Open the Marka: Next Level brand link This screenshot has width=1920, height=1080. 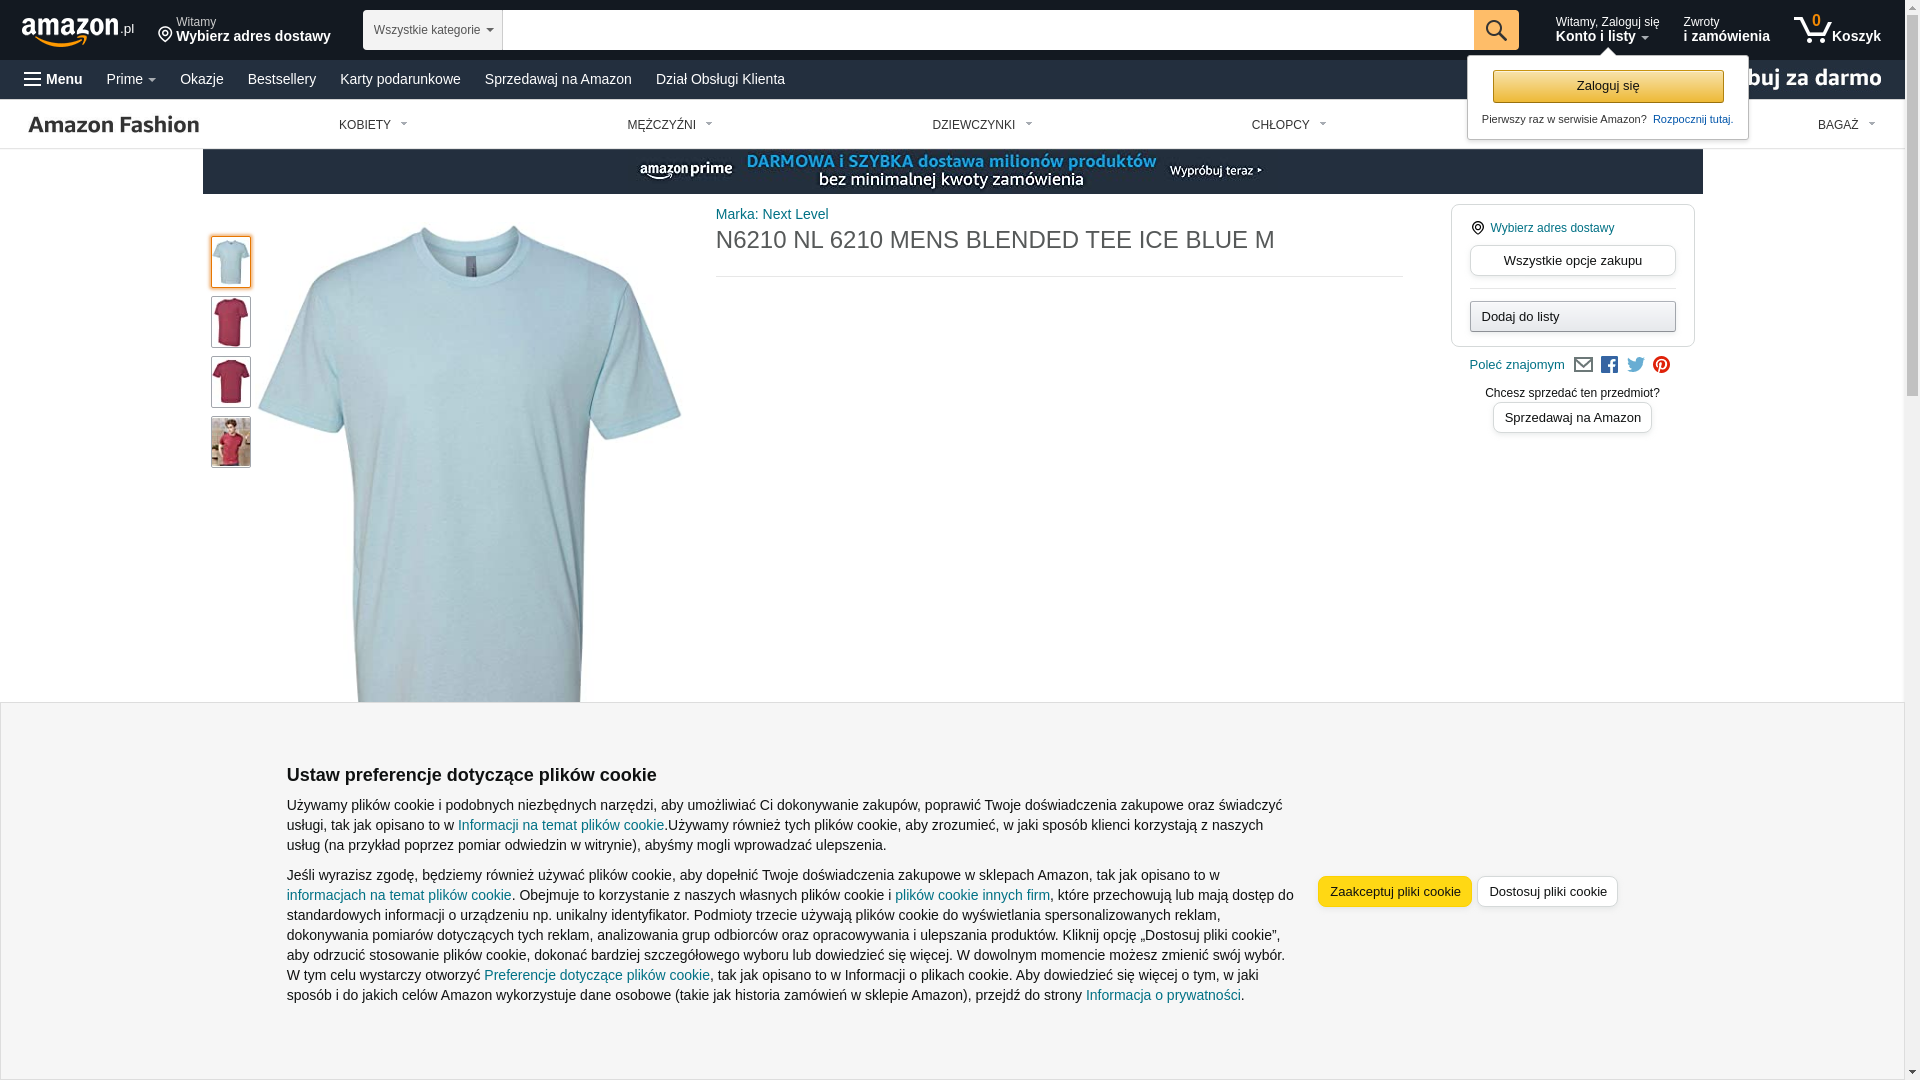(x=772, y=214)
